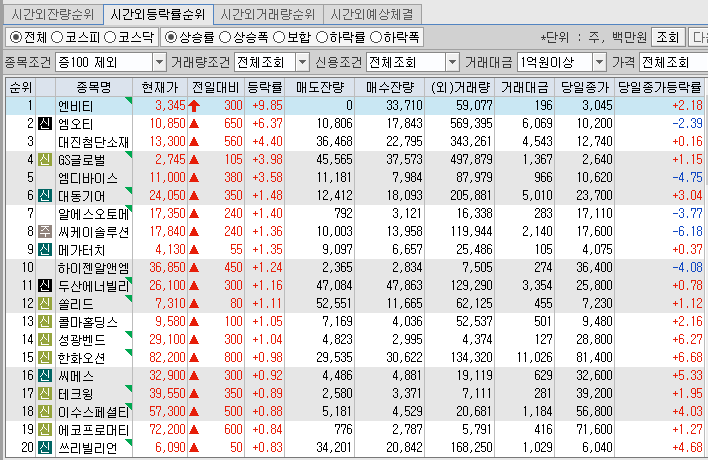Click the 신 badge icon beside 한화오션
Screen dimensions: 708x460
click(x=45, y=358)
